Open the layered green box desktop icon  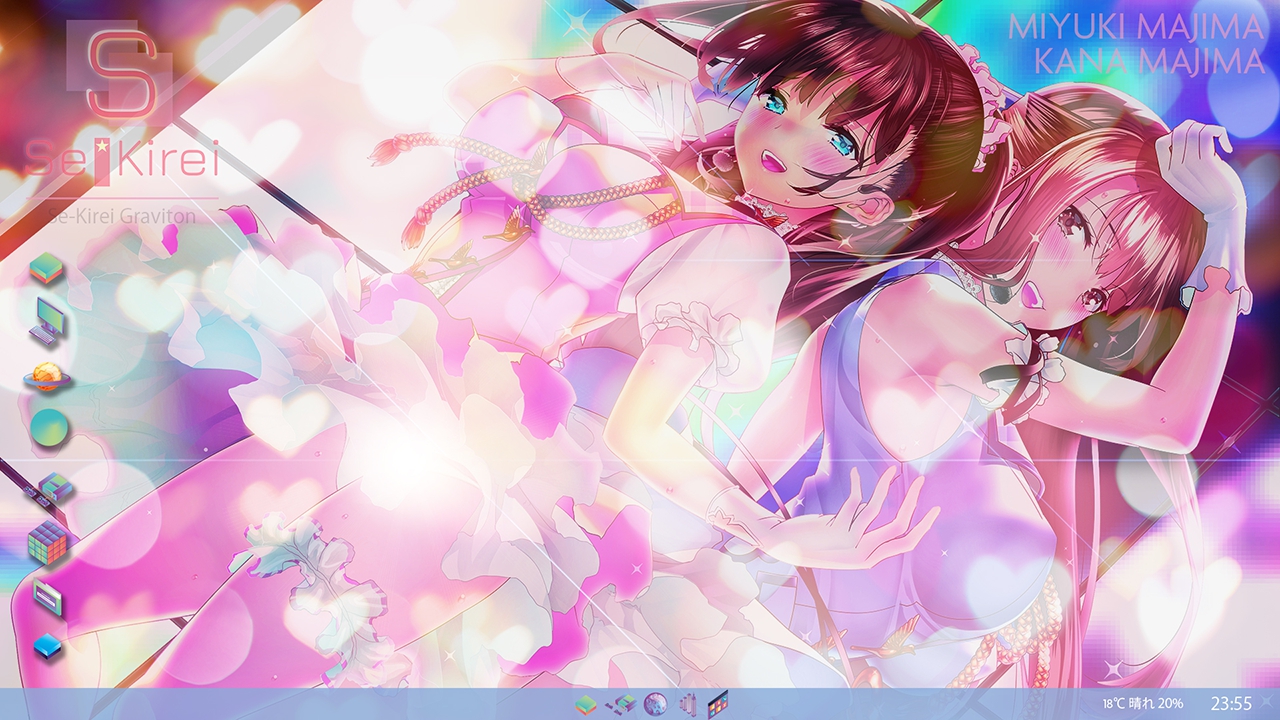[47, 268]
